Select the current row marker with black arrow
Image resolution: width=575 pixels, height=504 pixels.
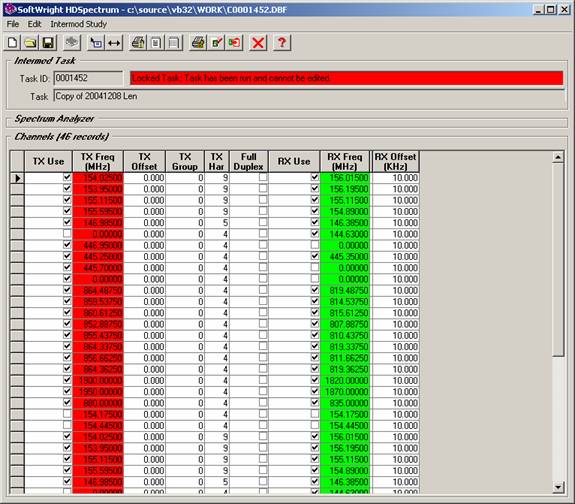[17, 178]
